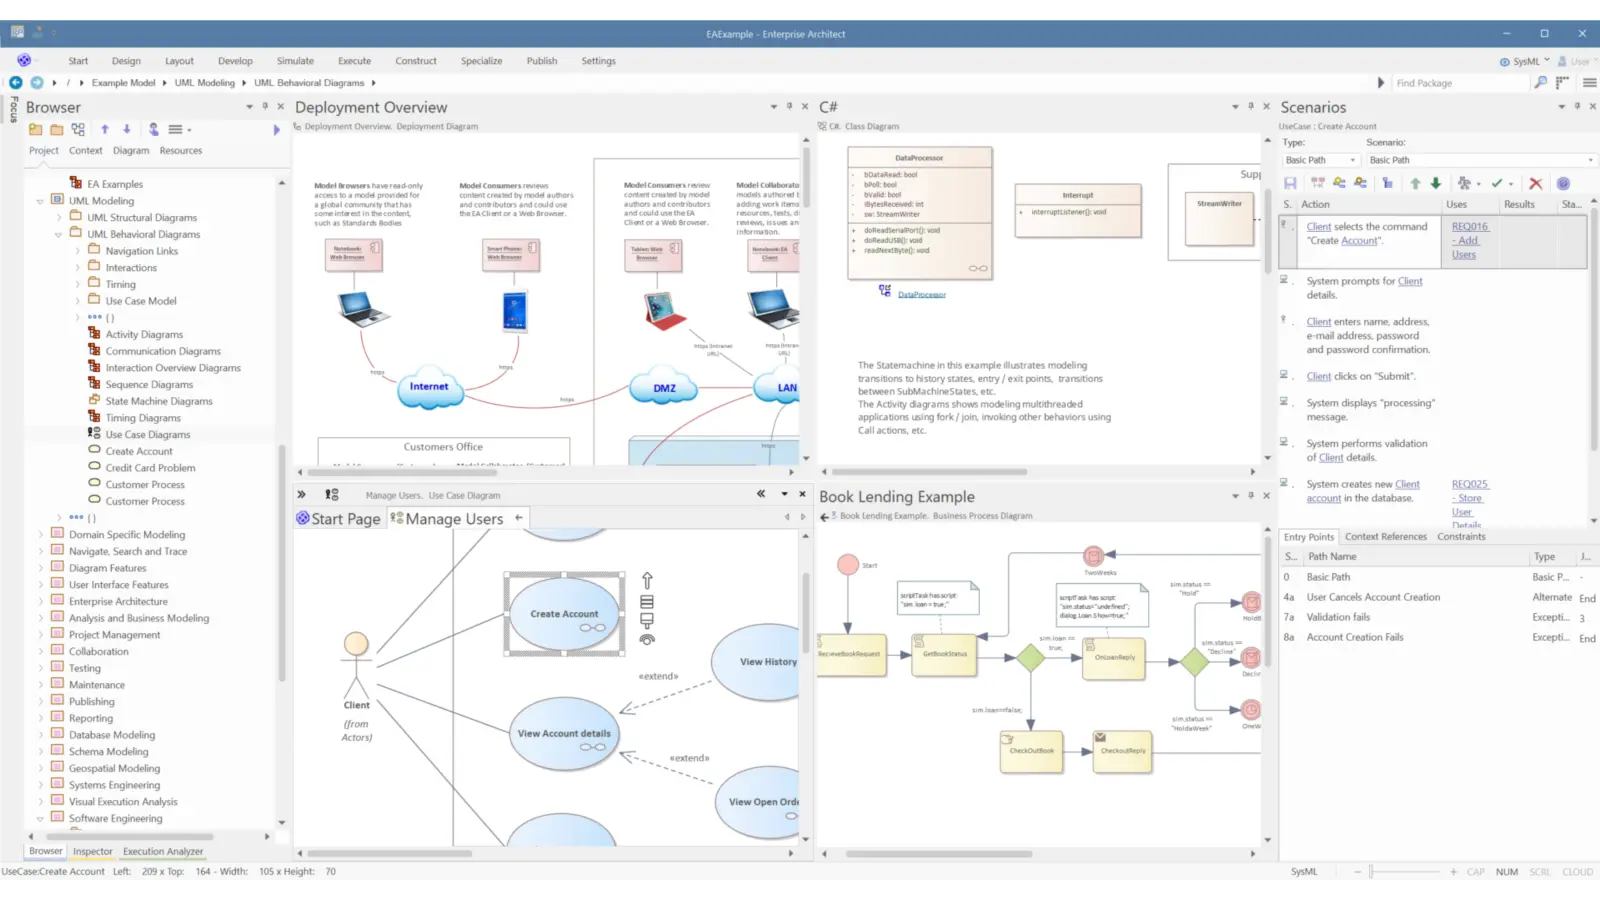Save the scenario in the Scenarios toolbar

pyautogui.click(x=1290, y=183)
